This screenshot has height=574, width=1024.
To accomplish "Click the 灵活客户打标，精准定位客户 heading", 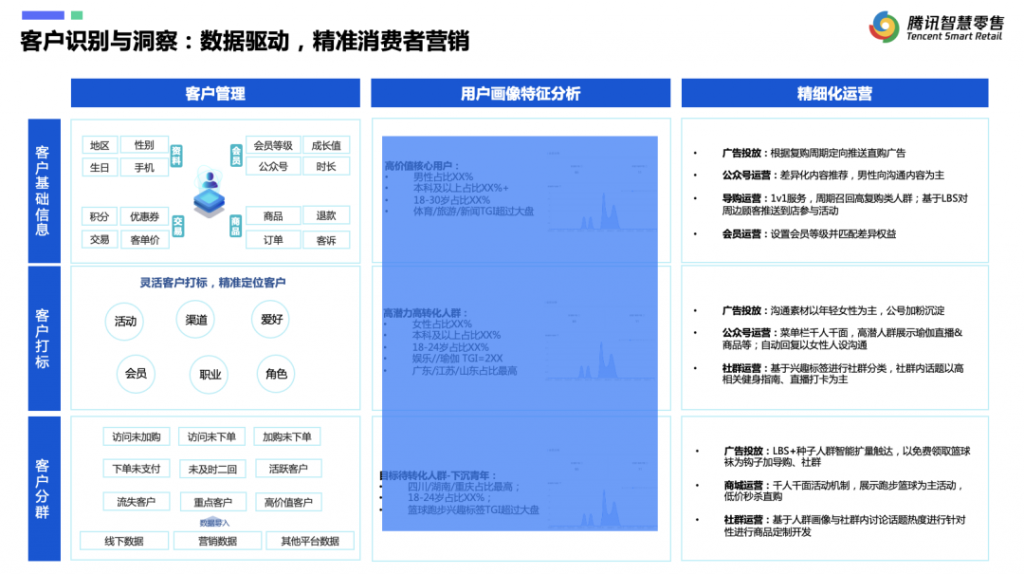I will [x=212, y=283].
